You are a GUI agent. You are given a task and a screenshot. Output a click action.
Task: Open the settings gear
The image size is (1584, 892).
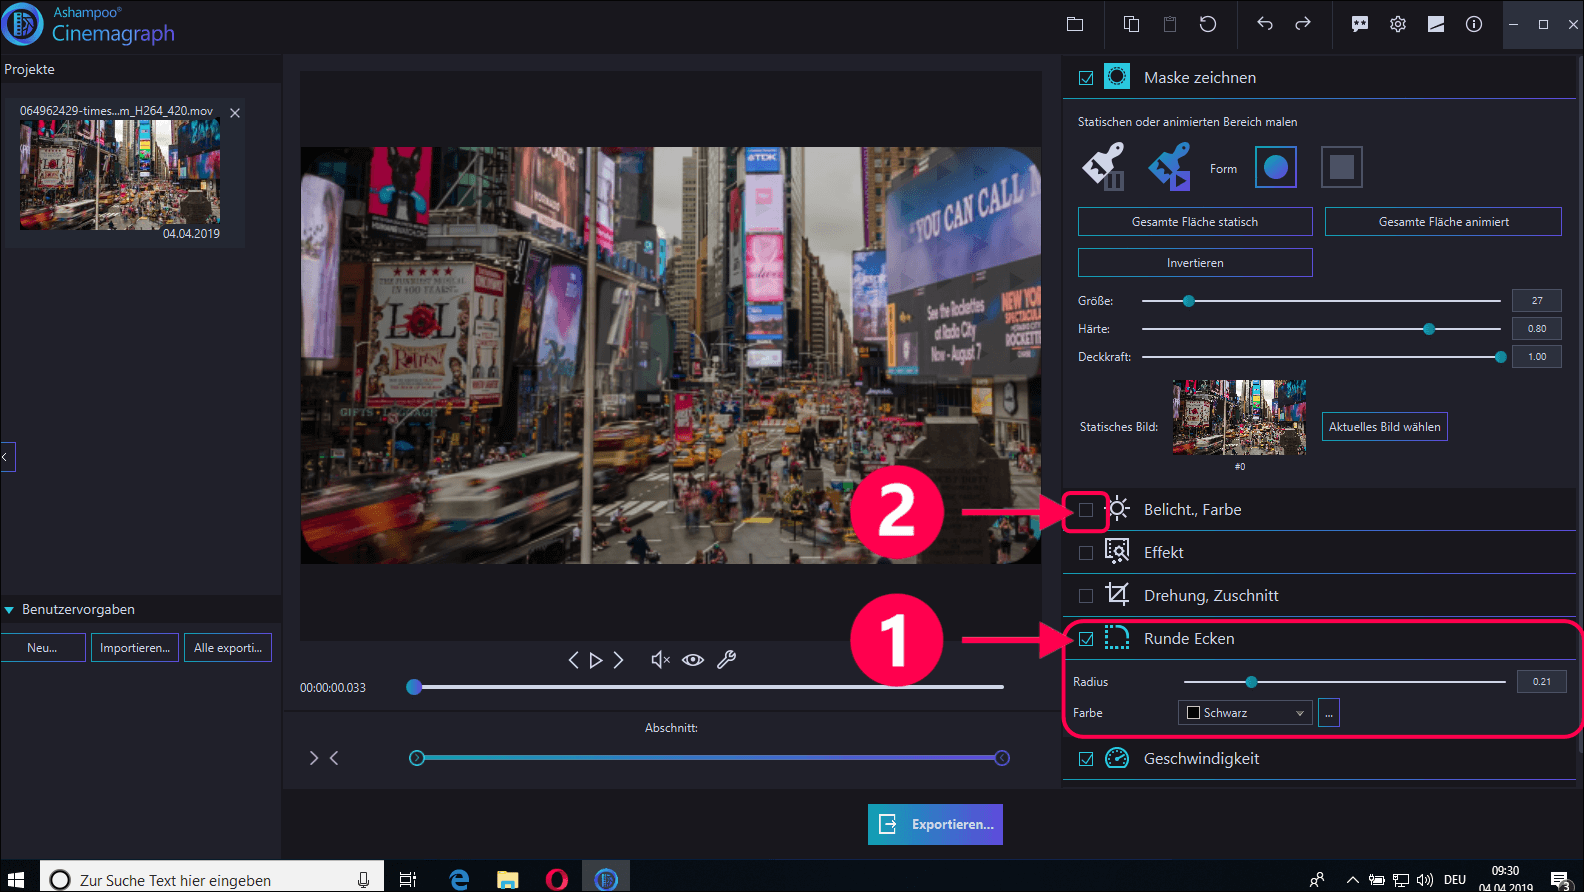coord(1398,24)
